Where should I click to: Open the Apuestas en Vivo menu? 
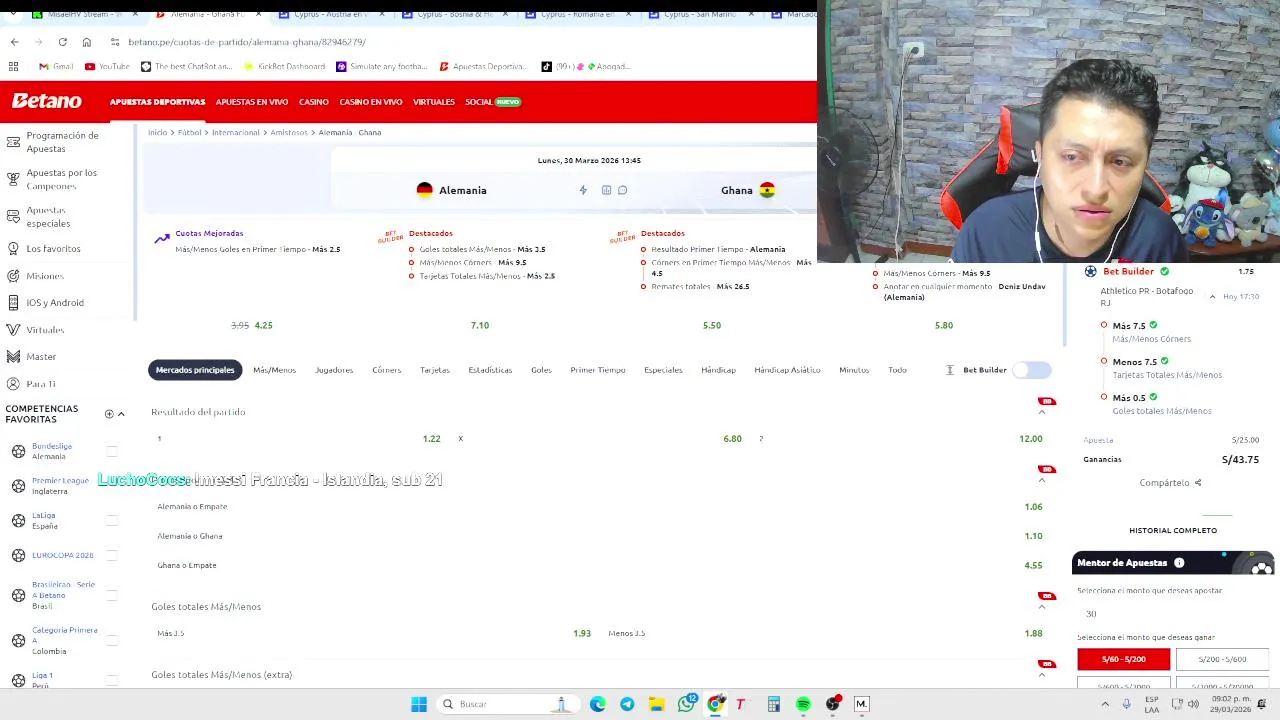[x=252, y=102]
